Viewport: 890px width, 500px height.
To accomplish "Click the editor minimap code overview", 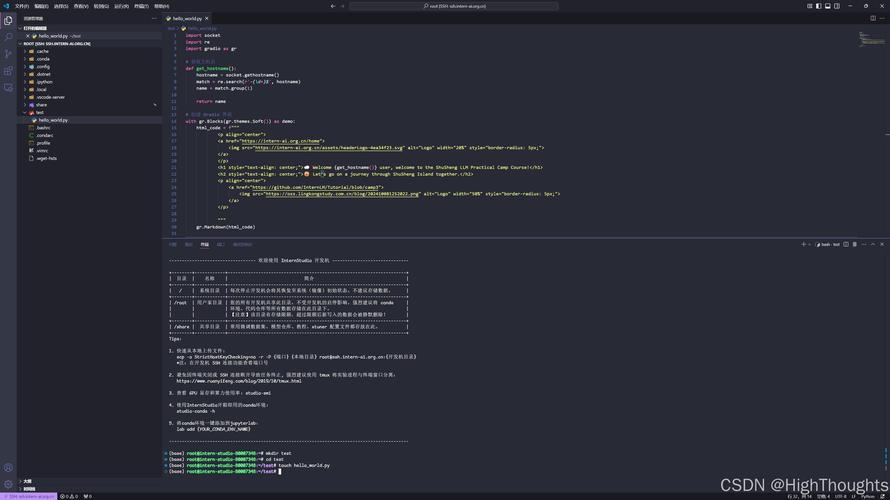I will coord(866,38).
